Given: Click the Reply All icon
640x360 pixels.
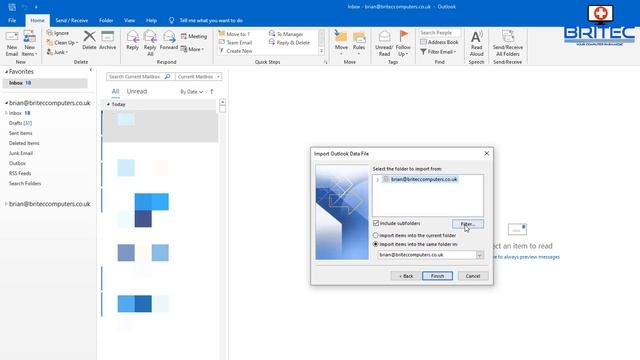Looking at the screenshot, I should 150,37.
